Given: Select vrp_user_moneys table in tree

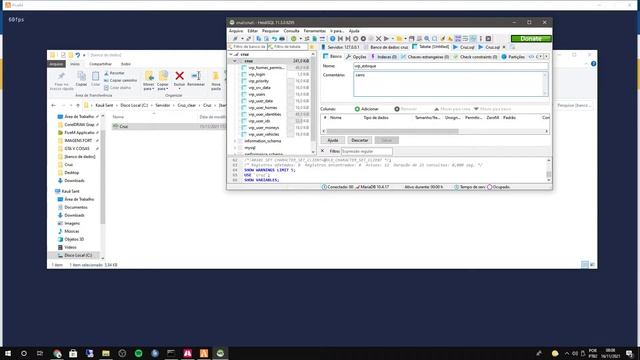Looking at the screenshot, I should (264, 128).
